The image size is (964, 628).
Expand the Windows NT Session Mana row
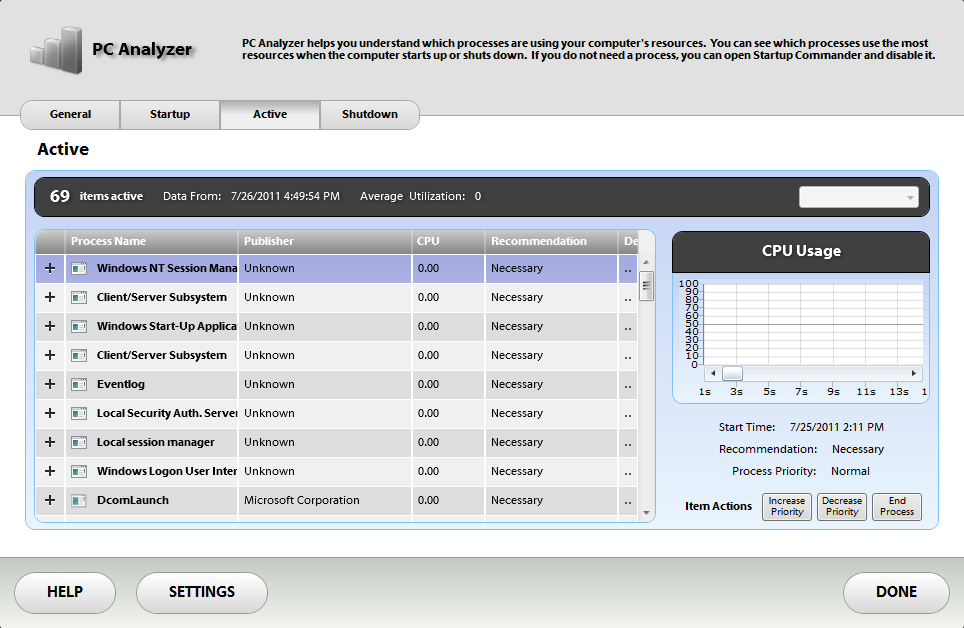point(50,268)
